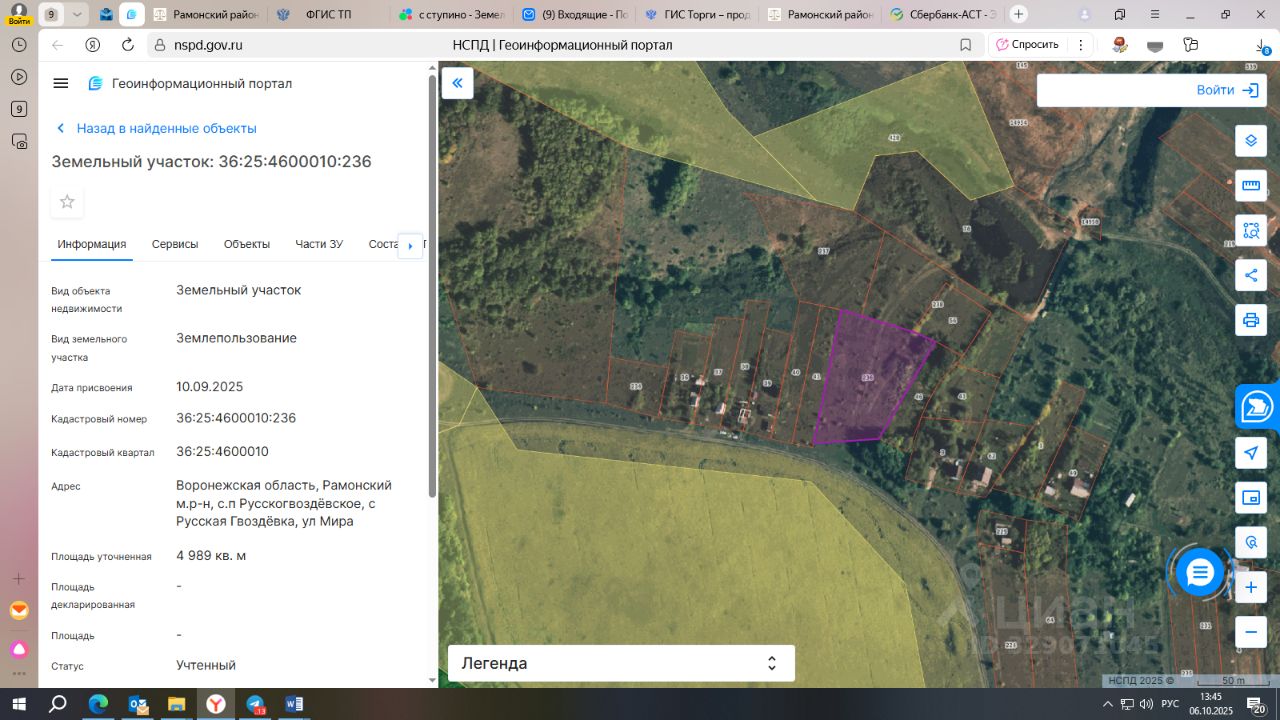
Task: Click the Спросить assistant button
Action: click(1026, 45)
